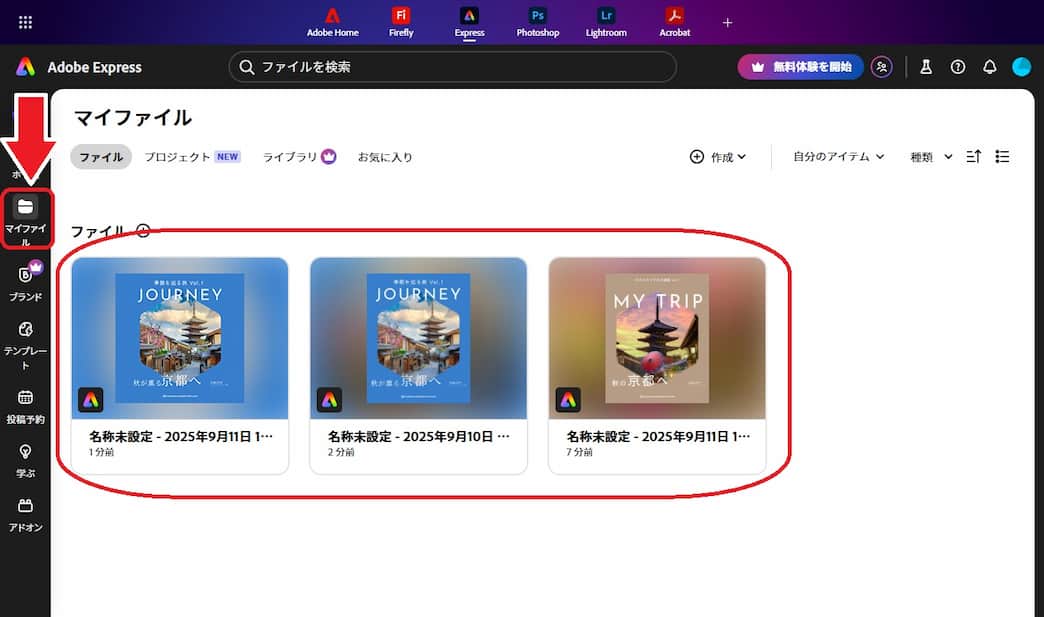Click the 無料体験を開始 button
This screenshot has width=1044, height=617.
click(800, 67)
